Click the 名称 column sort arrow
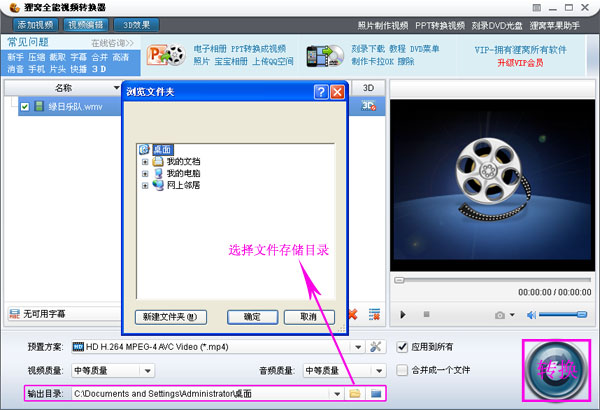Screen dimensions: 600x410 (x=117, y=88)
